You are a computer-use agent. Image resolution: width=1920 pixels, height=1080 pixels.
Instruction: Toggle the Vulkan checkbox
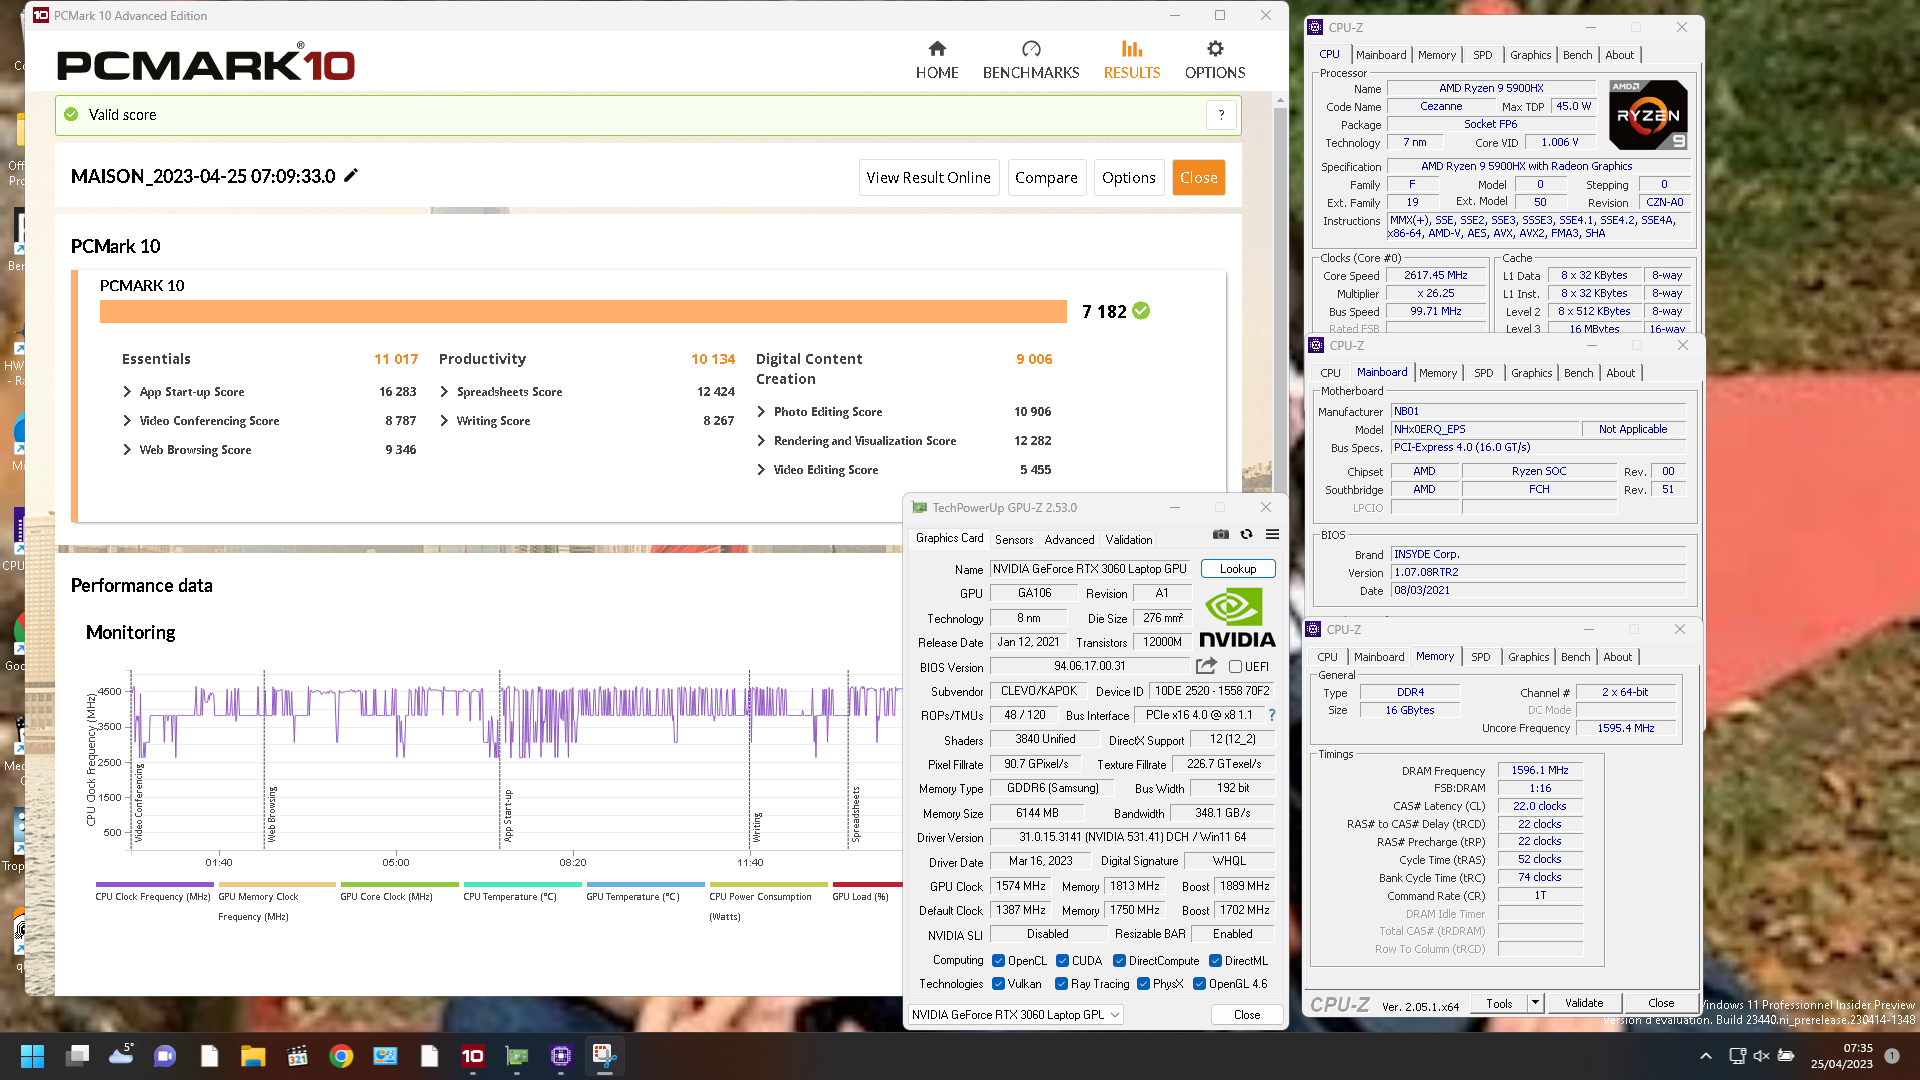(x=998, y=984)
